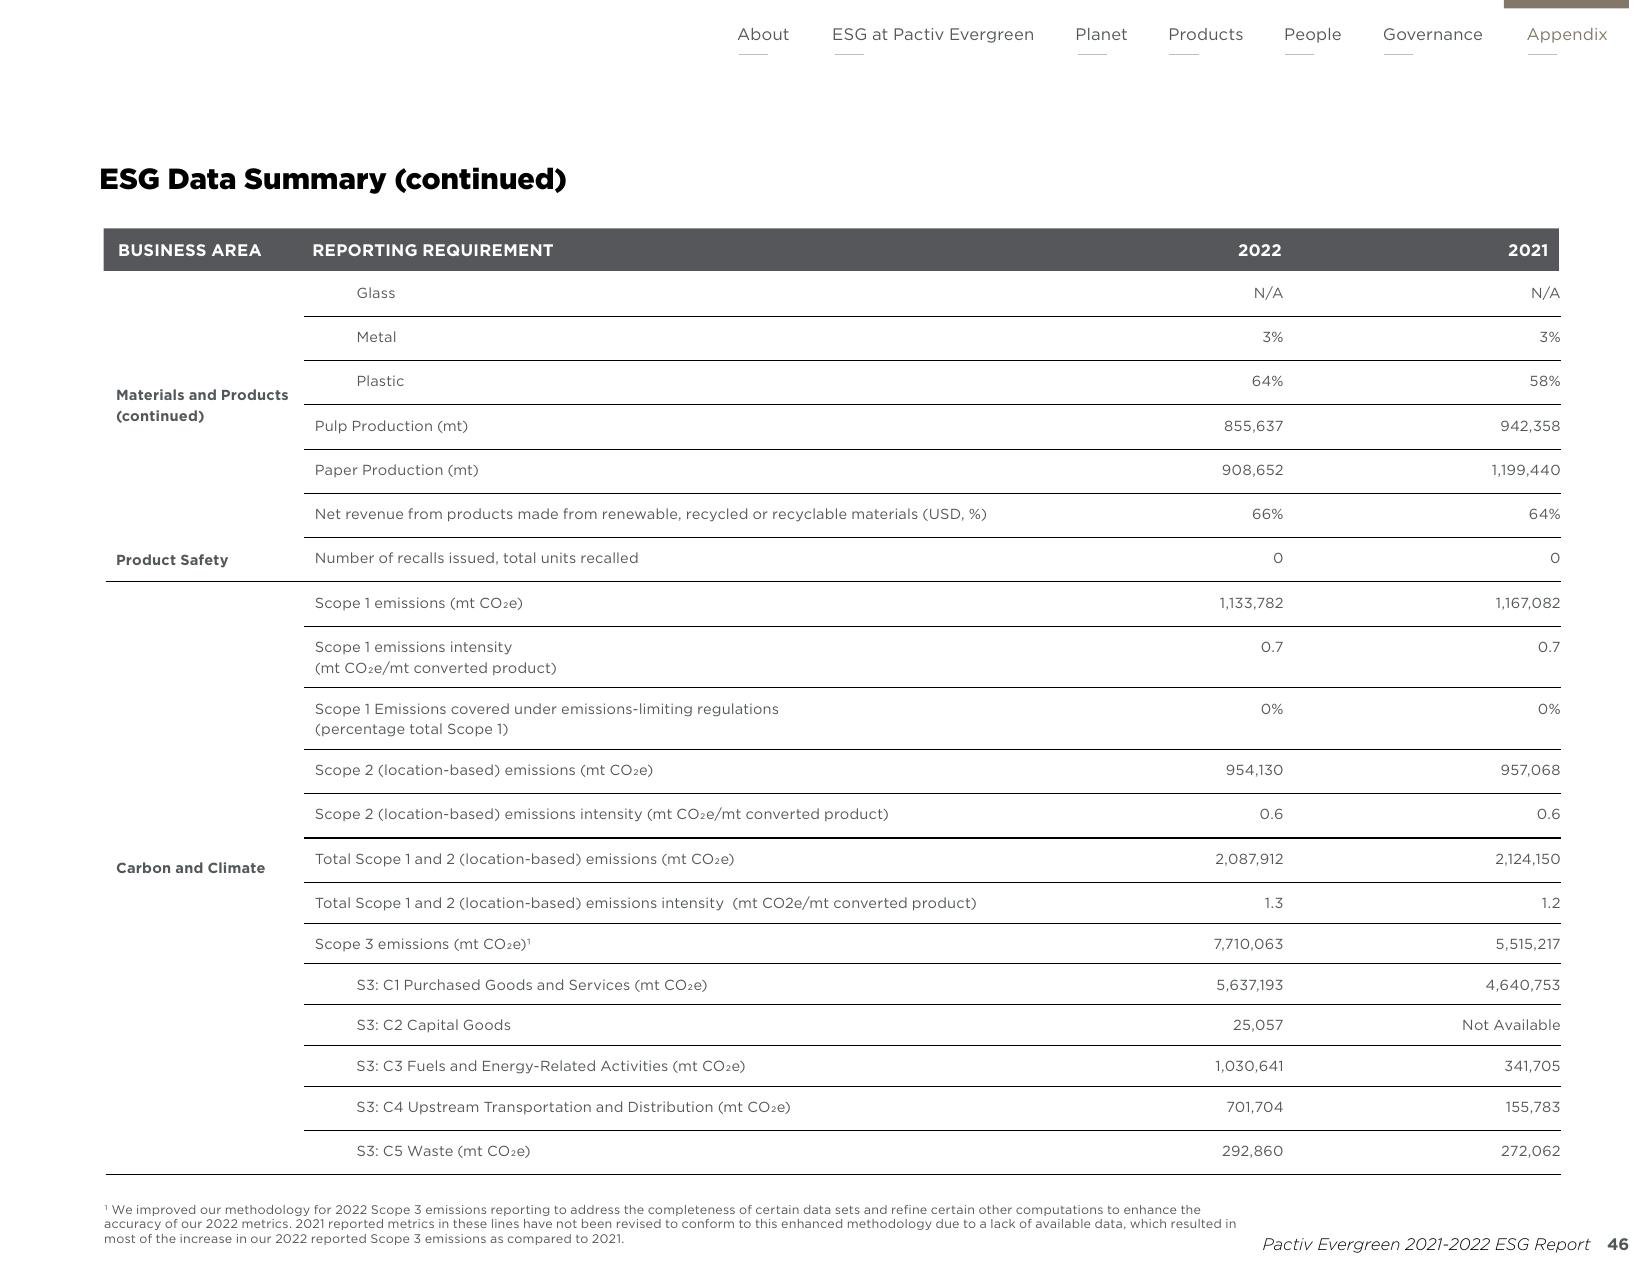Select the Scope 3 methodology footnote text
The height and width of the screenshot is (1275, 1650).
(x=670, y=1224)
